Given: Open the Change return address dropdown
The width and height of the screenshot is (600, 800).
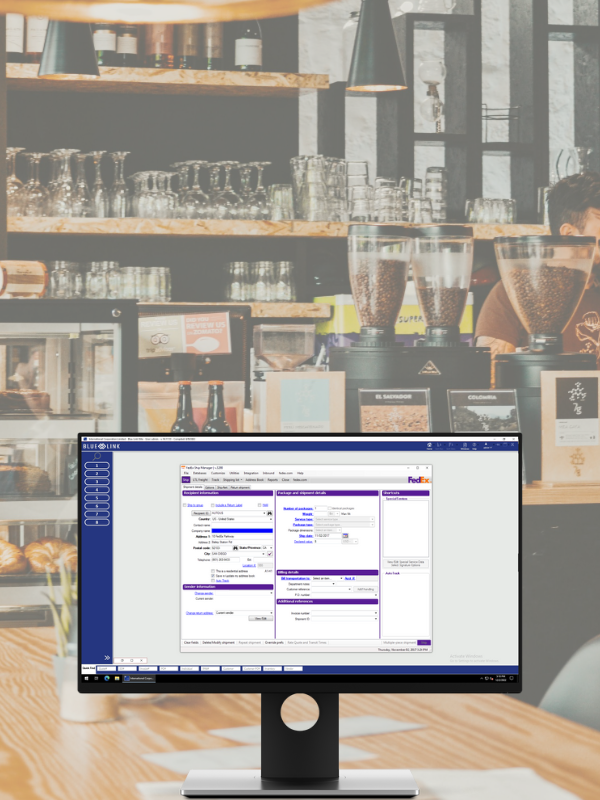Looking at the screenshot, I should pyautogui.click(x=272, y=612).
